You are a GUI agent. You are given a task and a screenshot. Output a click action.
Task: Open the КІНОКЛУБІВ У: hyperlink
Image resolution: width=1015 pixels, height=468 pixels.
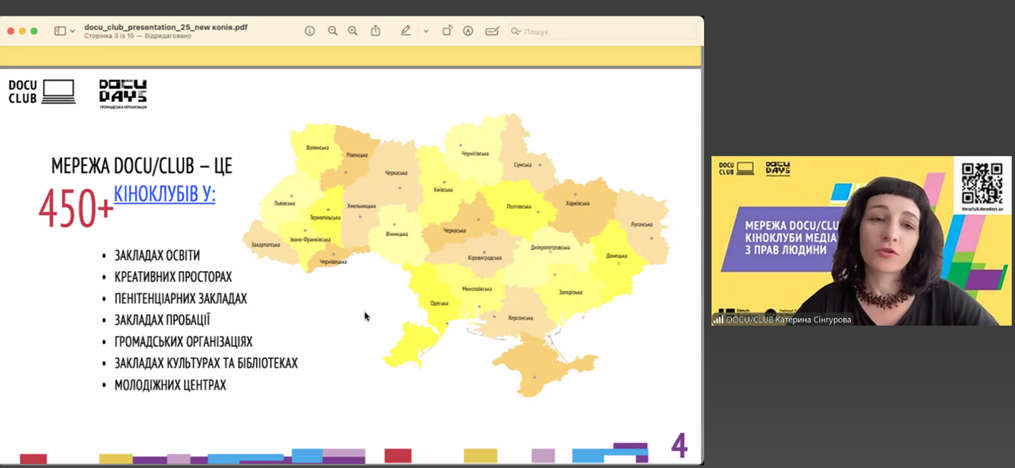[x=164, y=193]
